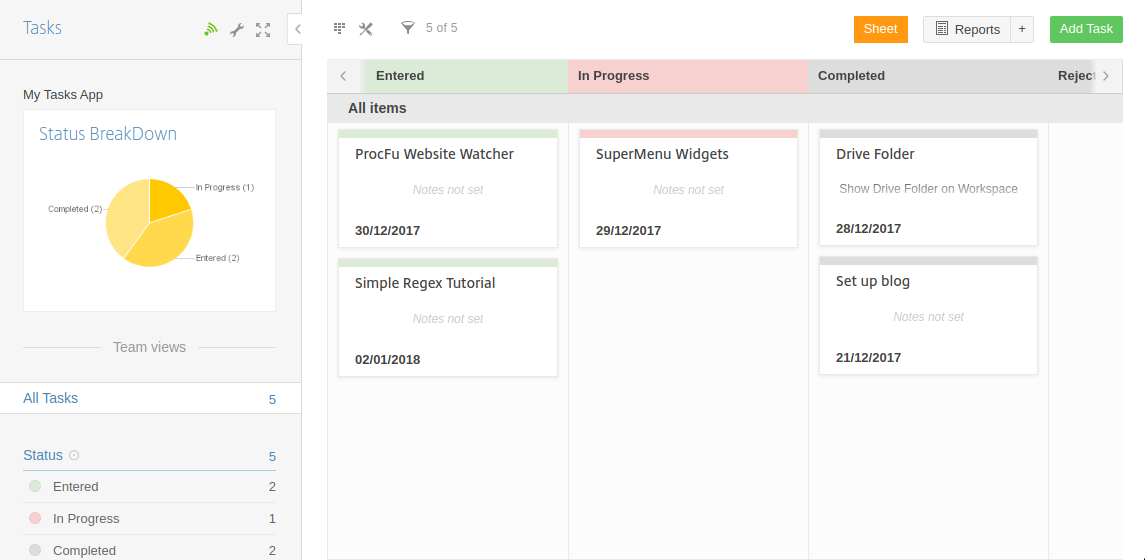Image resolution: width=1145 pixels, height=560 pixels.
Task: Click the green Add Task button
Action: pos(1085,29)
